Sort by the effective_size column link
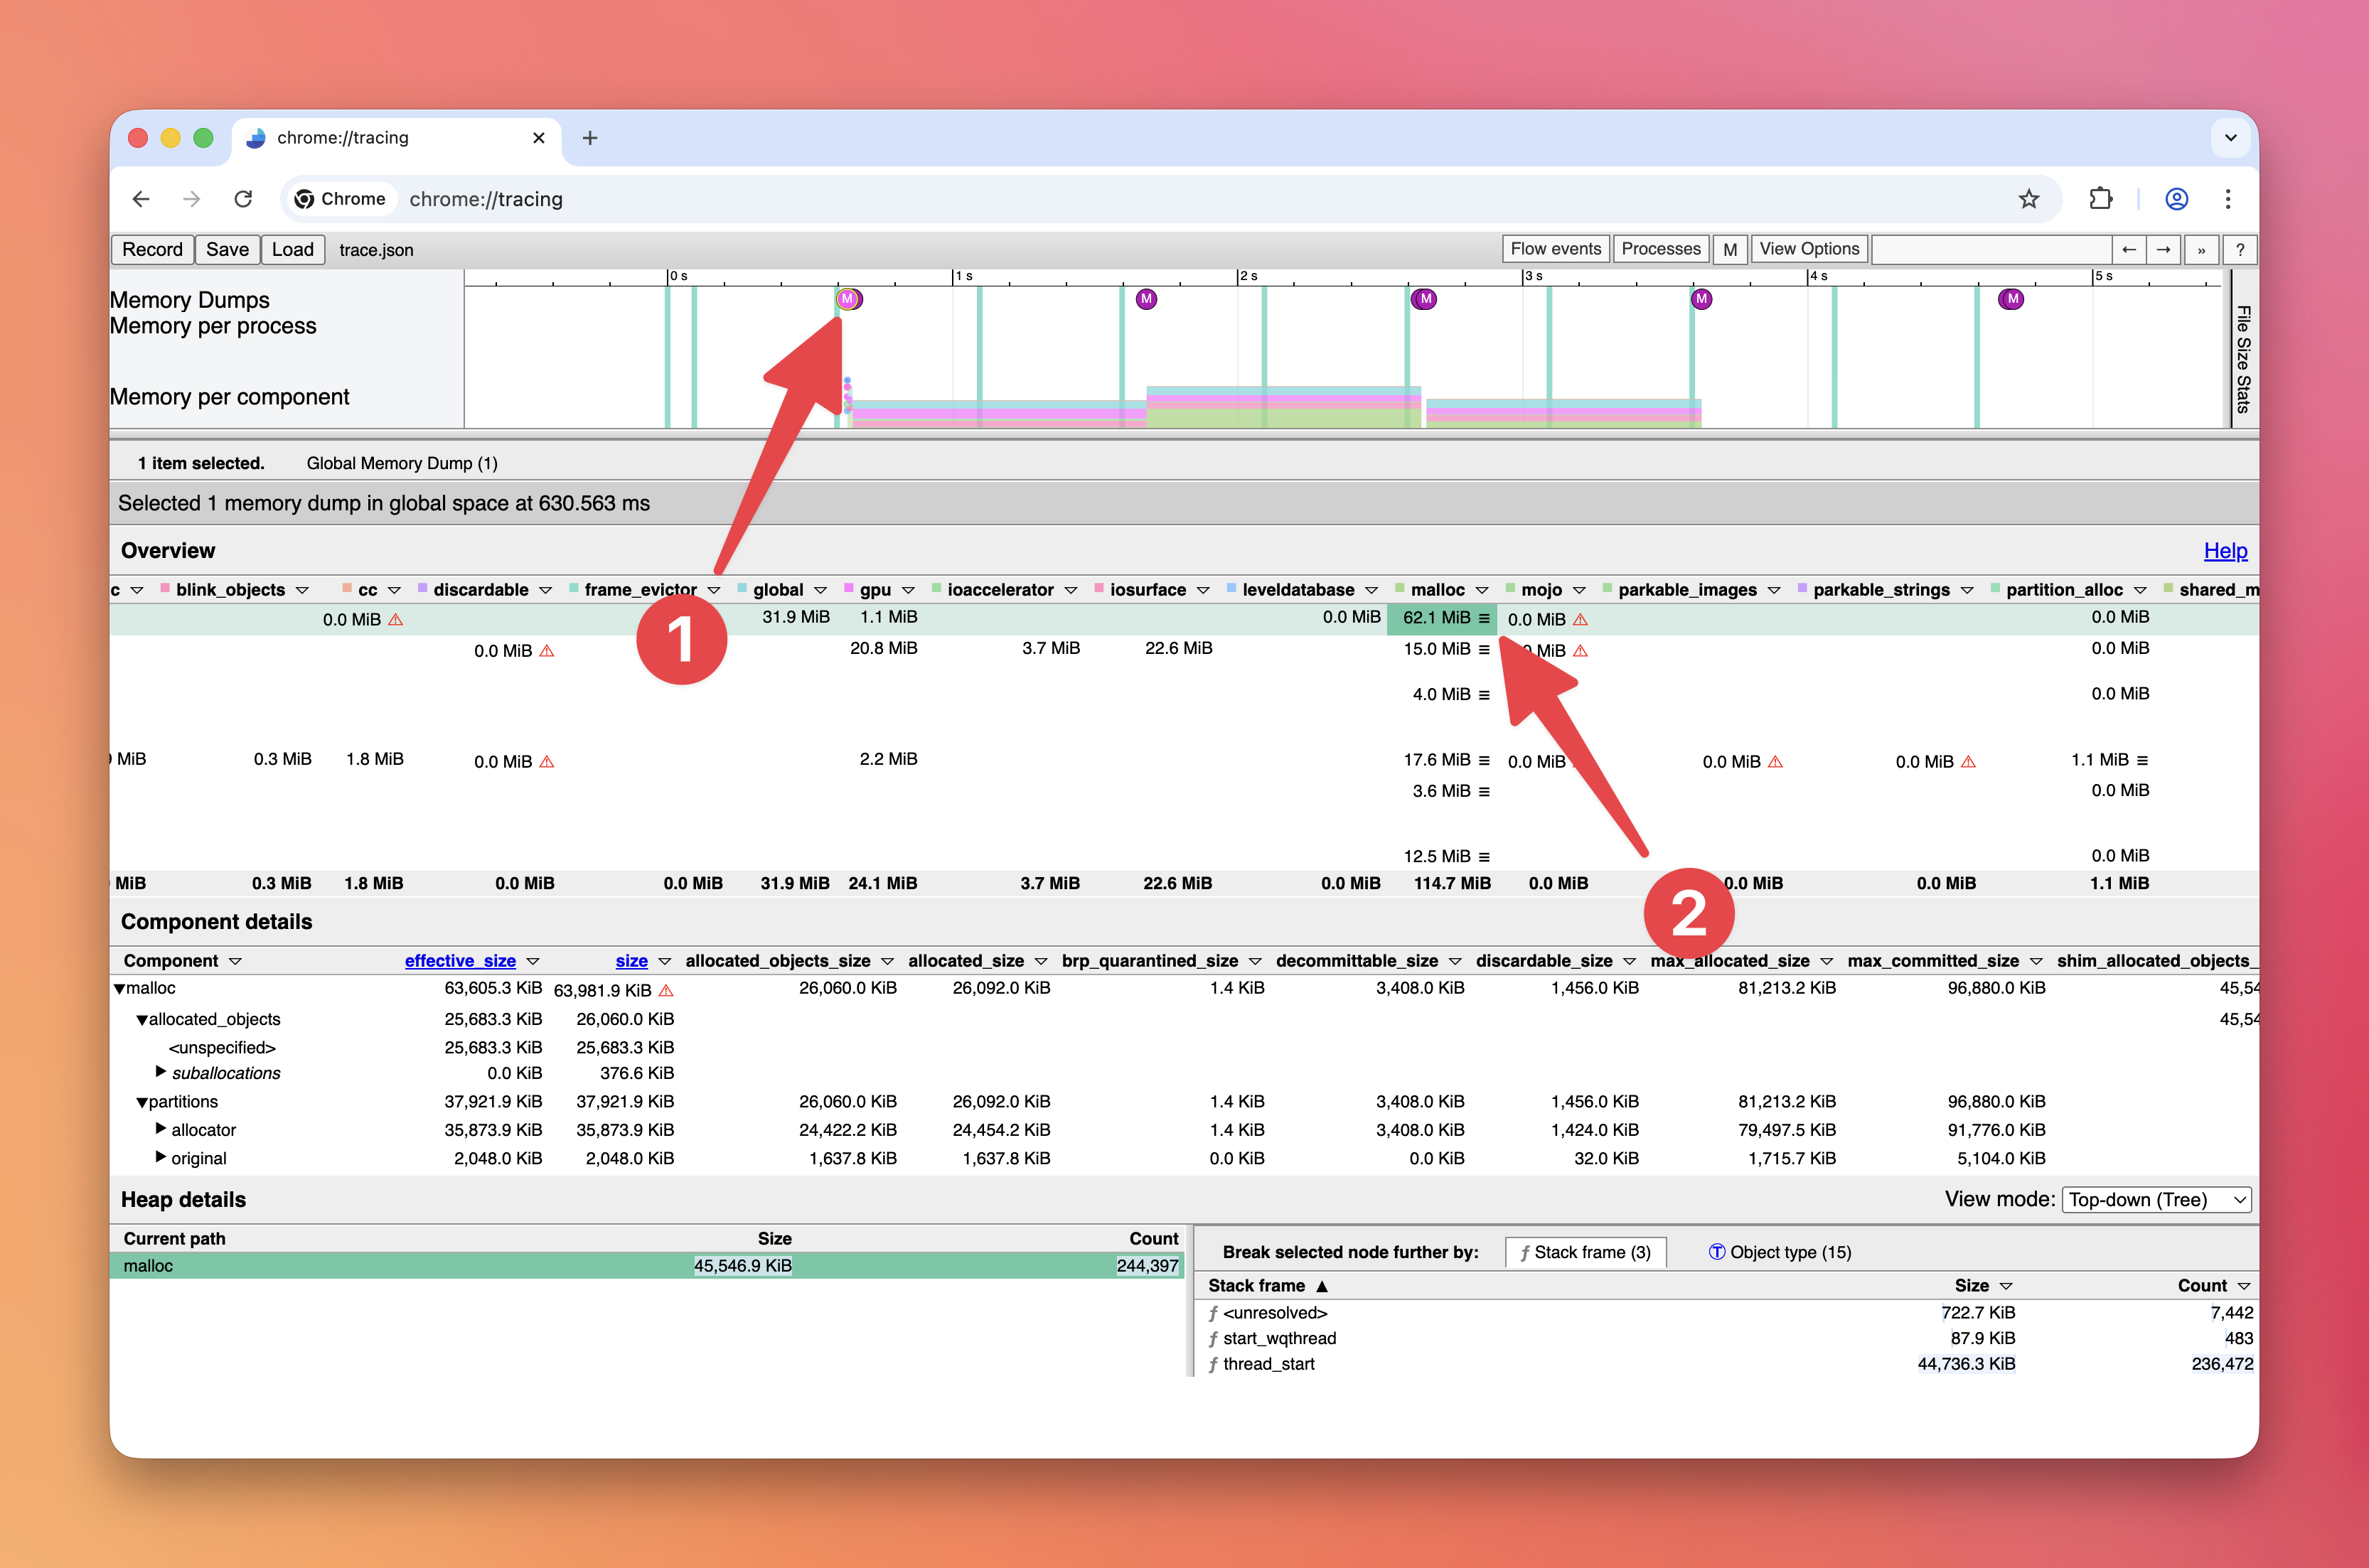The height and width of the screenshot is (1568, 2369). [x=460, y=961]
